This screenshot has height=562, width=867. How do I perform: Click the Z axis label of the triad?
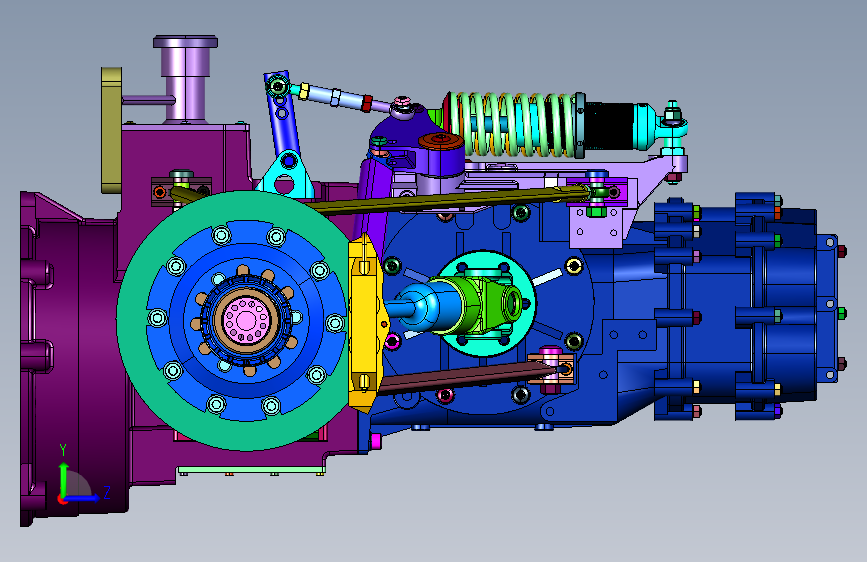tap(107, 492)
